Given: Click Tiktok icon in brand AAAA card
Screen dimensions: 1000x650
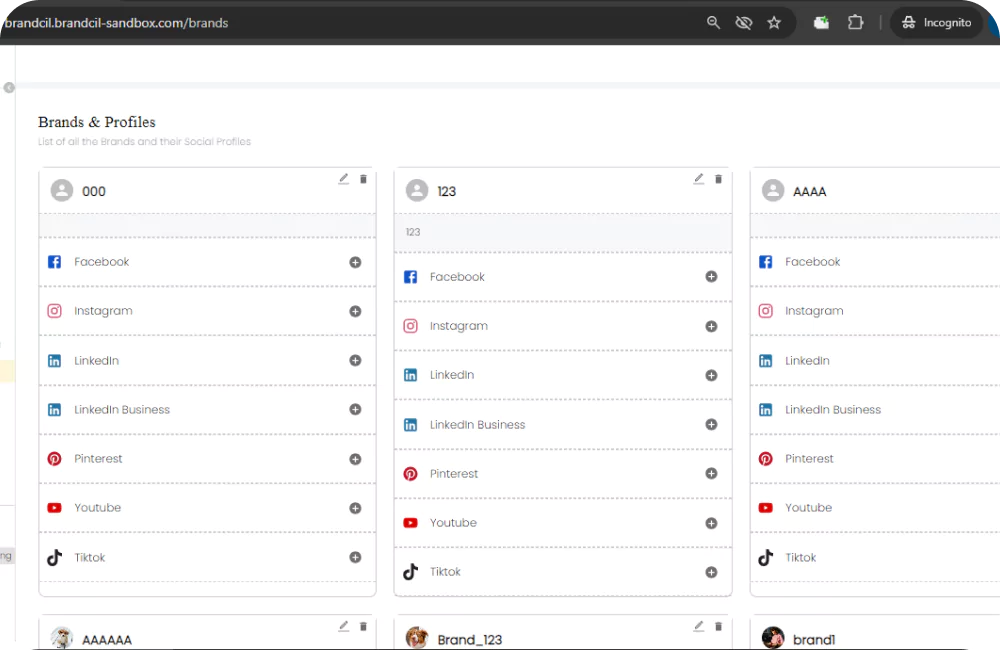Looking at the screenshot, I should (765, 558).
